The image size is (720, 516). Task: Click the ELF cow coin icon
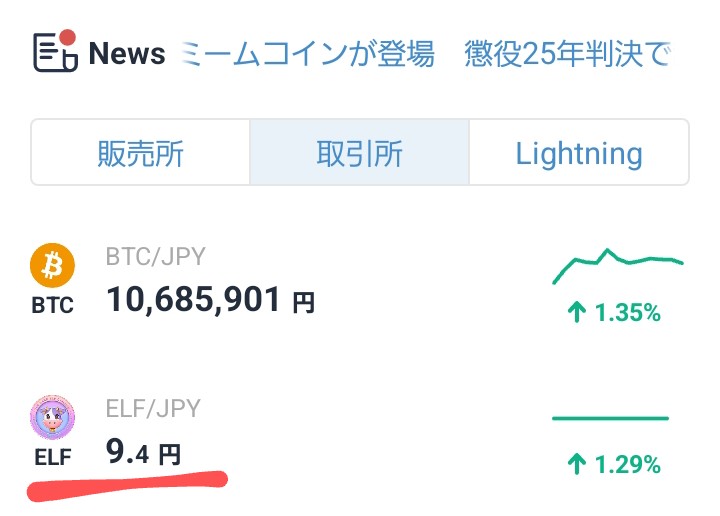52,417
